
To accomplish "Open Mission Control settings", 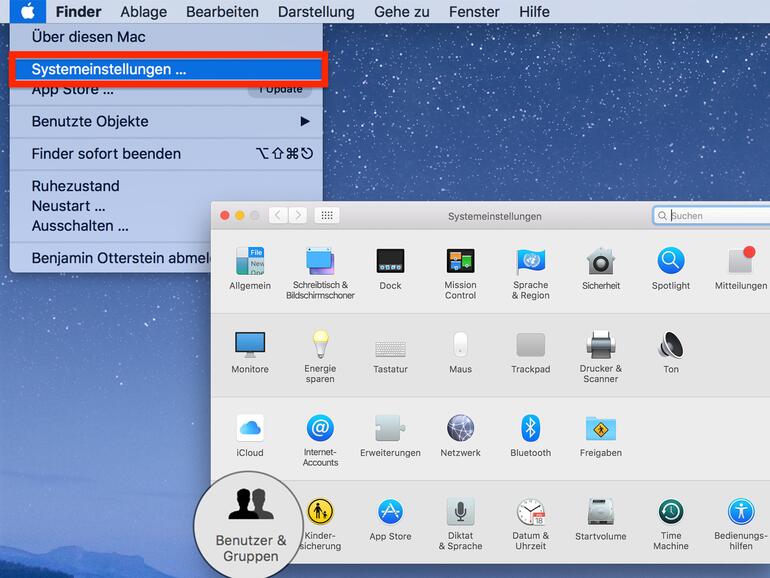I will tap(460, 273).
